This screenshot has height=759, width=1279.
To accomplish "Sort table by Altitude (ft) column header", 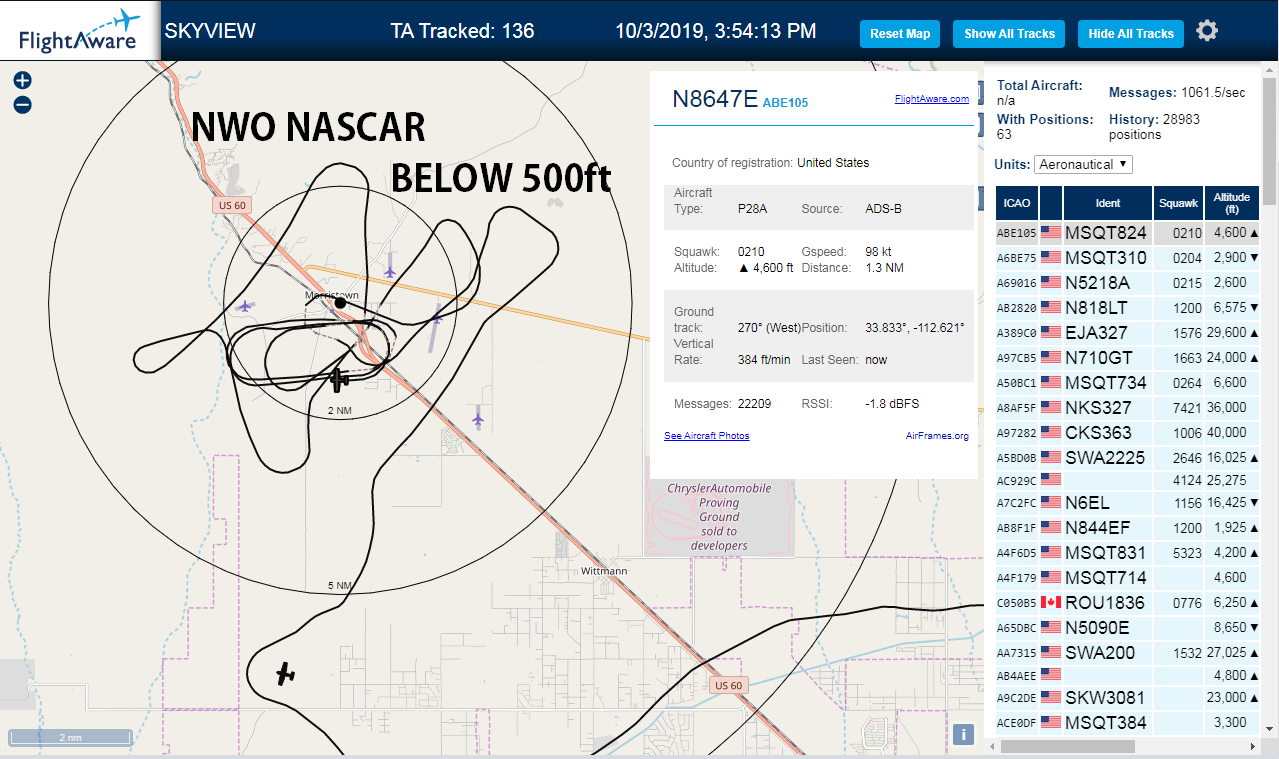I will [1233, 203].
